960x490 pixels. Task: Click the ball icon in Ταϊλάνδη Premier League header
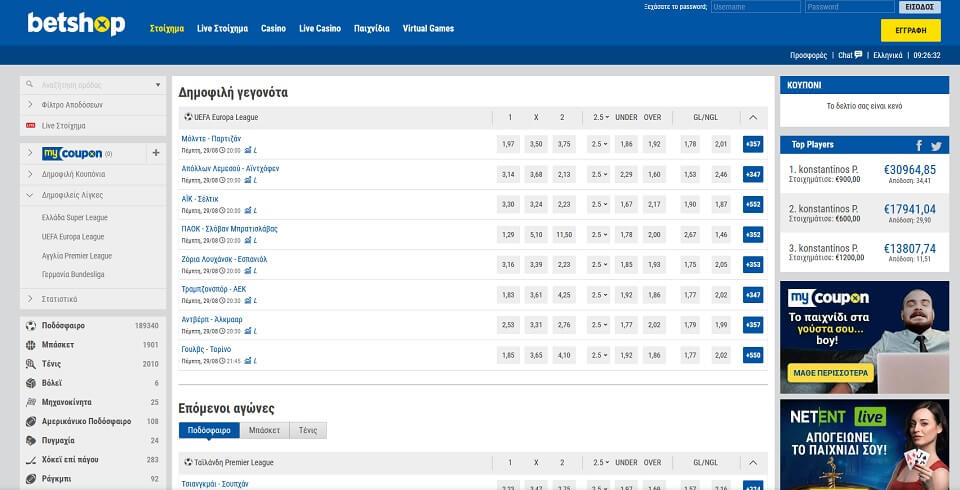[188, 462]
